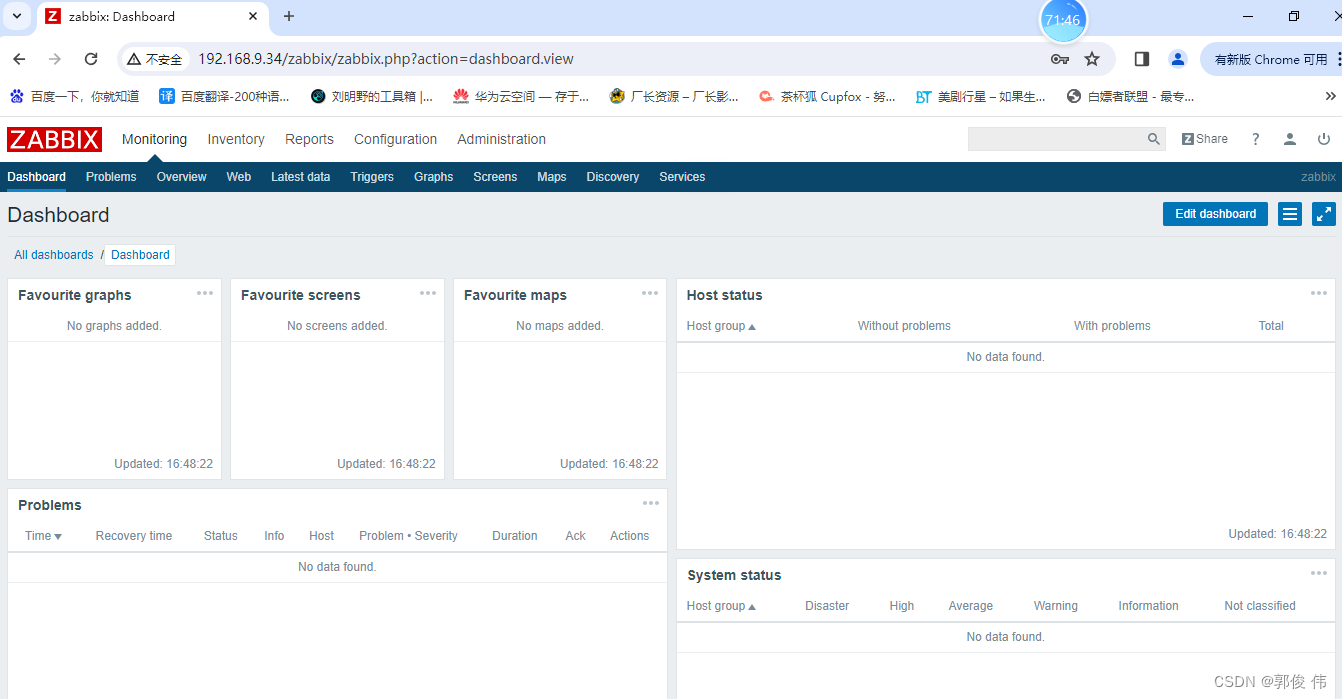Open the Administration menu
Image resolution: width=1342 pixels, height=699 pixels.
click(501, 139)
